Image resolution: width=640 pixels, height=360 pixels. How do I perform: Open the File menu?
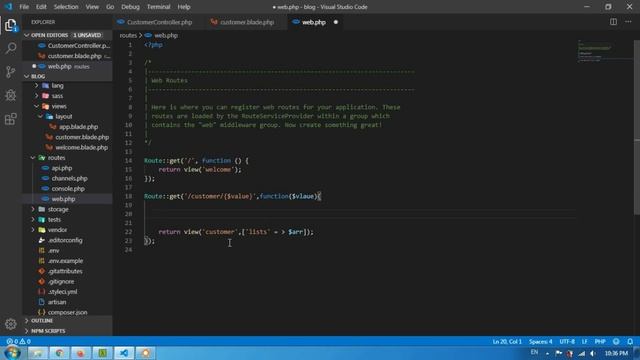coord(24,7)
